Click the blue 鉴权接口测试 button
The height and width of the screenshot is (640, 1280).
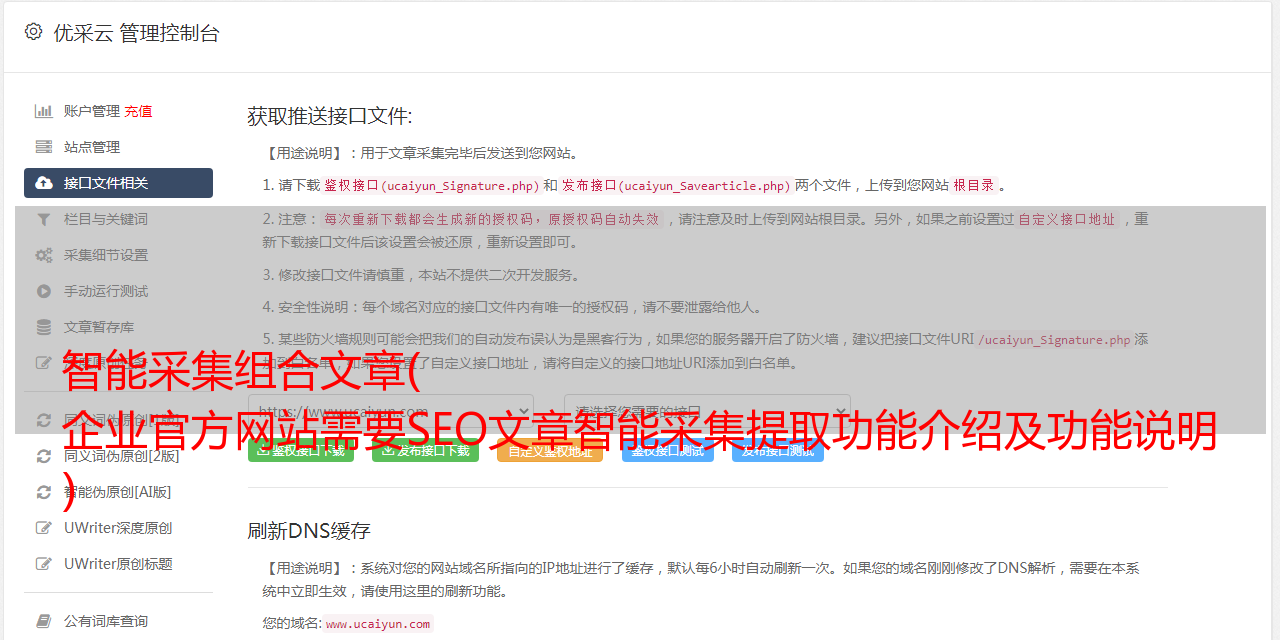pyautogui.click(x=668, y=451)
